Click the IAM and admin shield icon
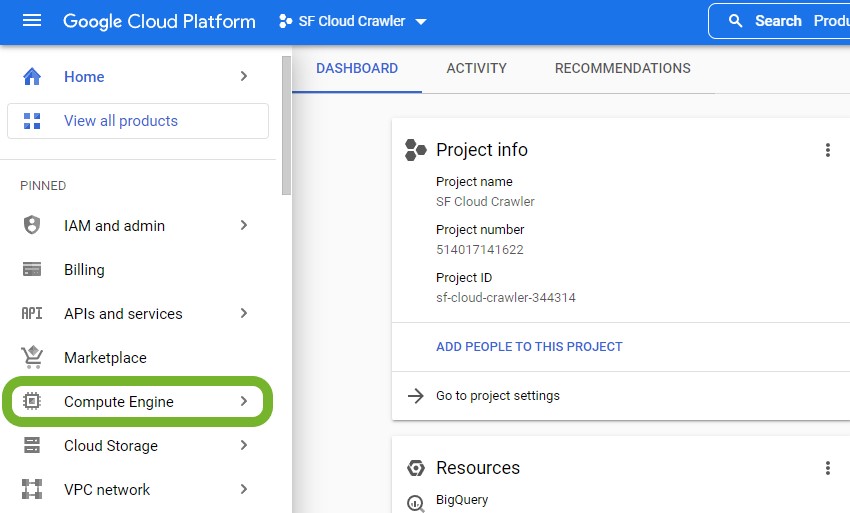 click(32, 225)
